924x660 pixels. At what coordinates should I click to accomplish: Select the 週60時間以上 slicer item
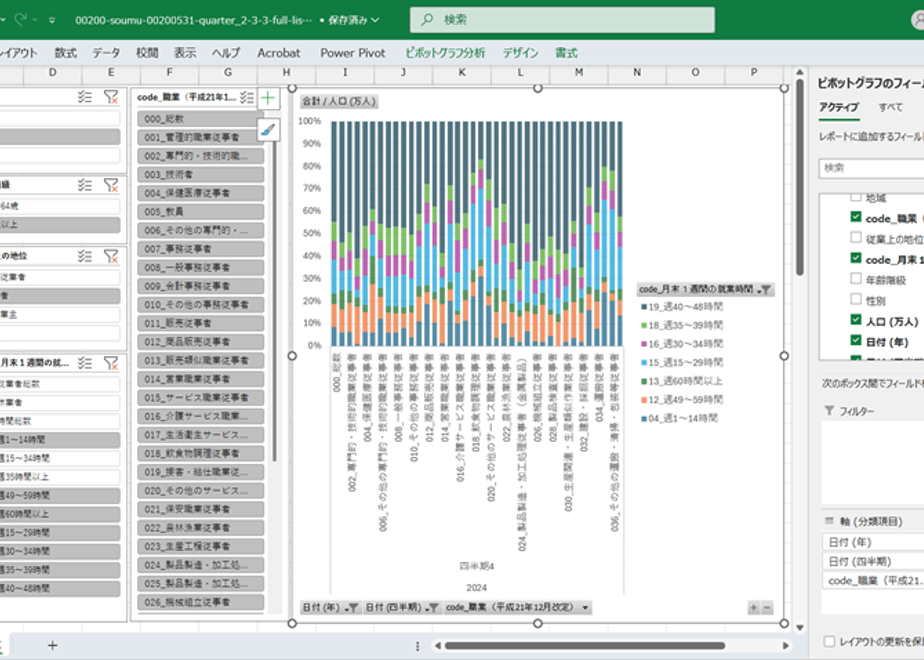click(x=60, y=514)
